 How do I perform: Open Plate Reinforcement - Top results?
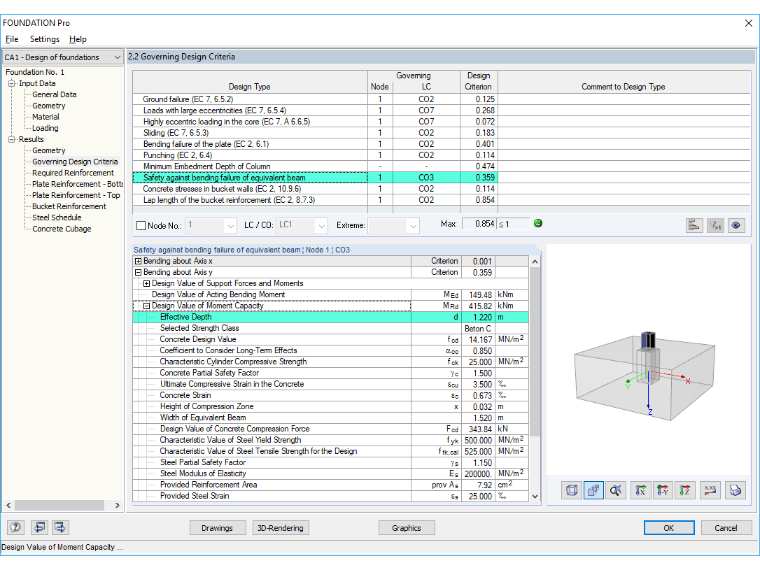click(x=76, y=195)
